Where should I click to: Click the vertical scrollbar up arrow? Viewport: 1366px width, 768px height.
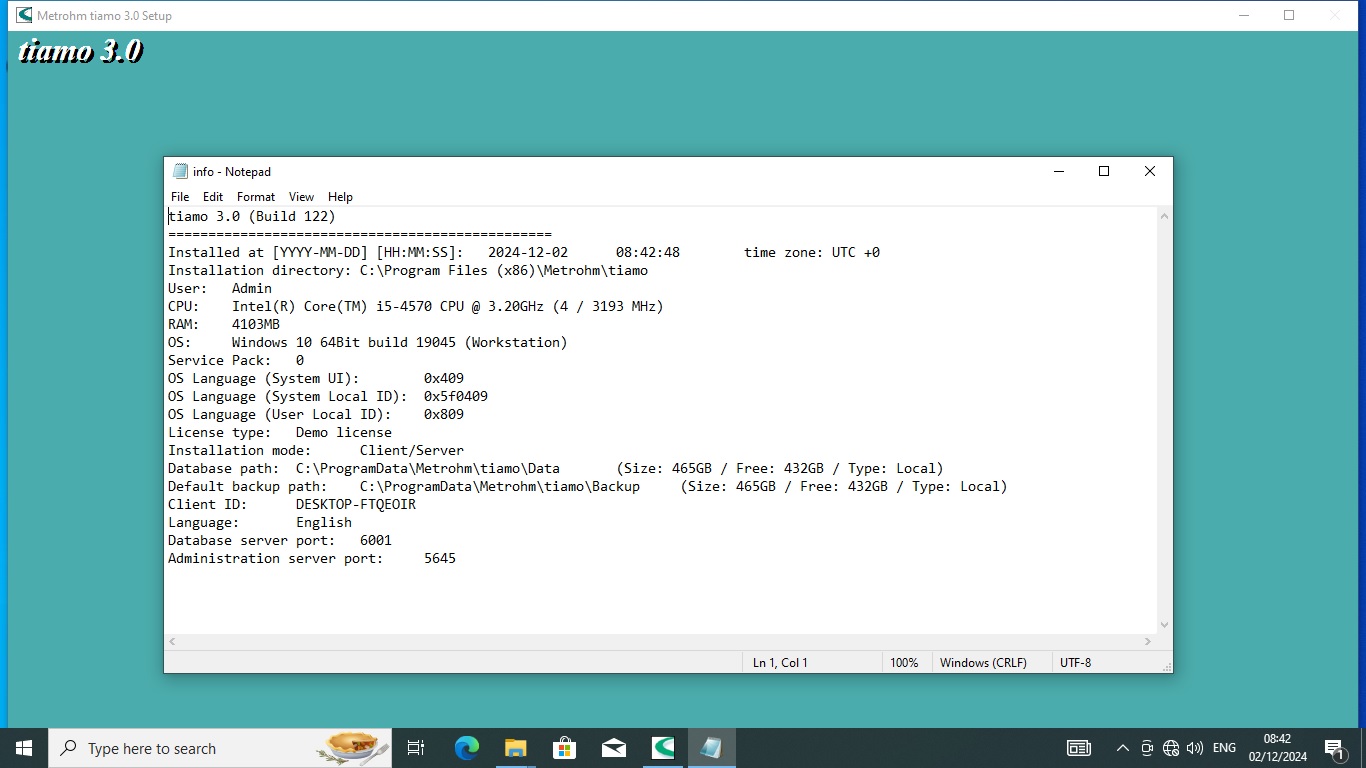pyautogui.click(x=1164, y=216)
